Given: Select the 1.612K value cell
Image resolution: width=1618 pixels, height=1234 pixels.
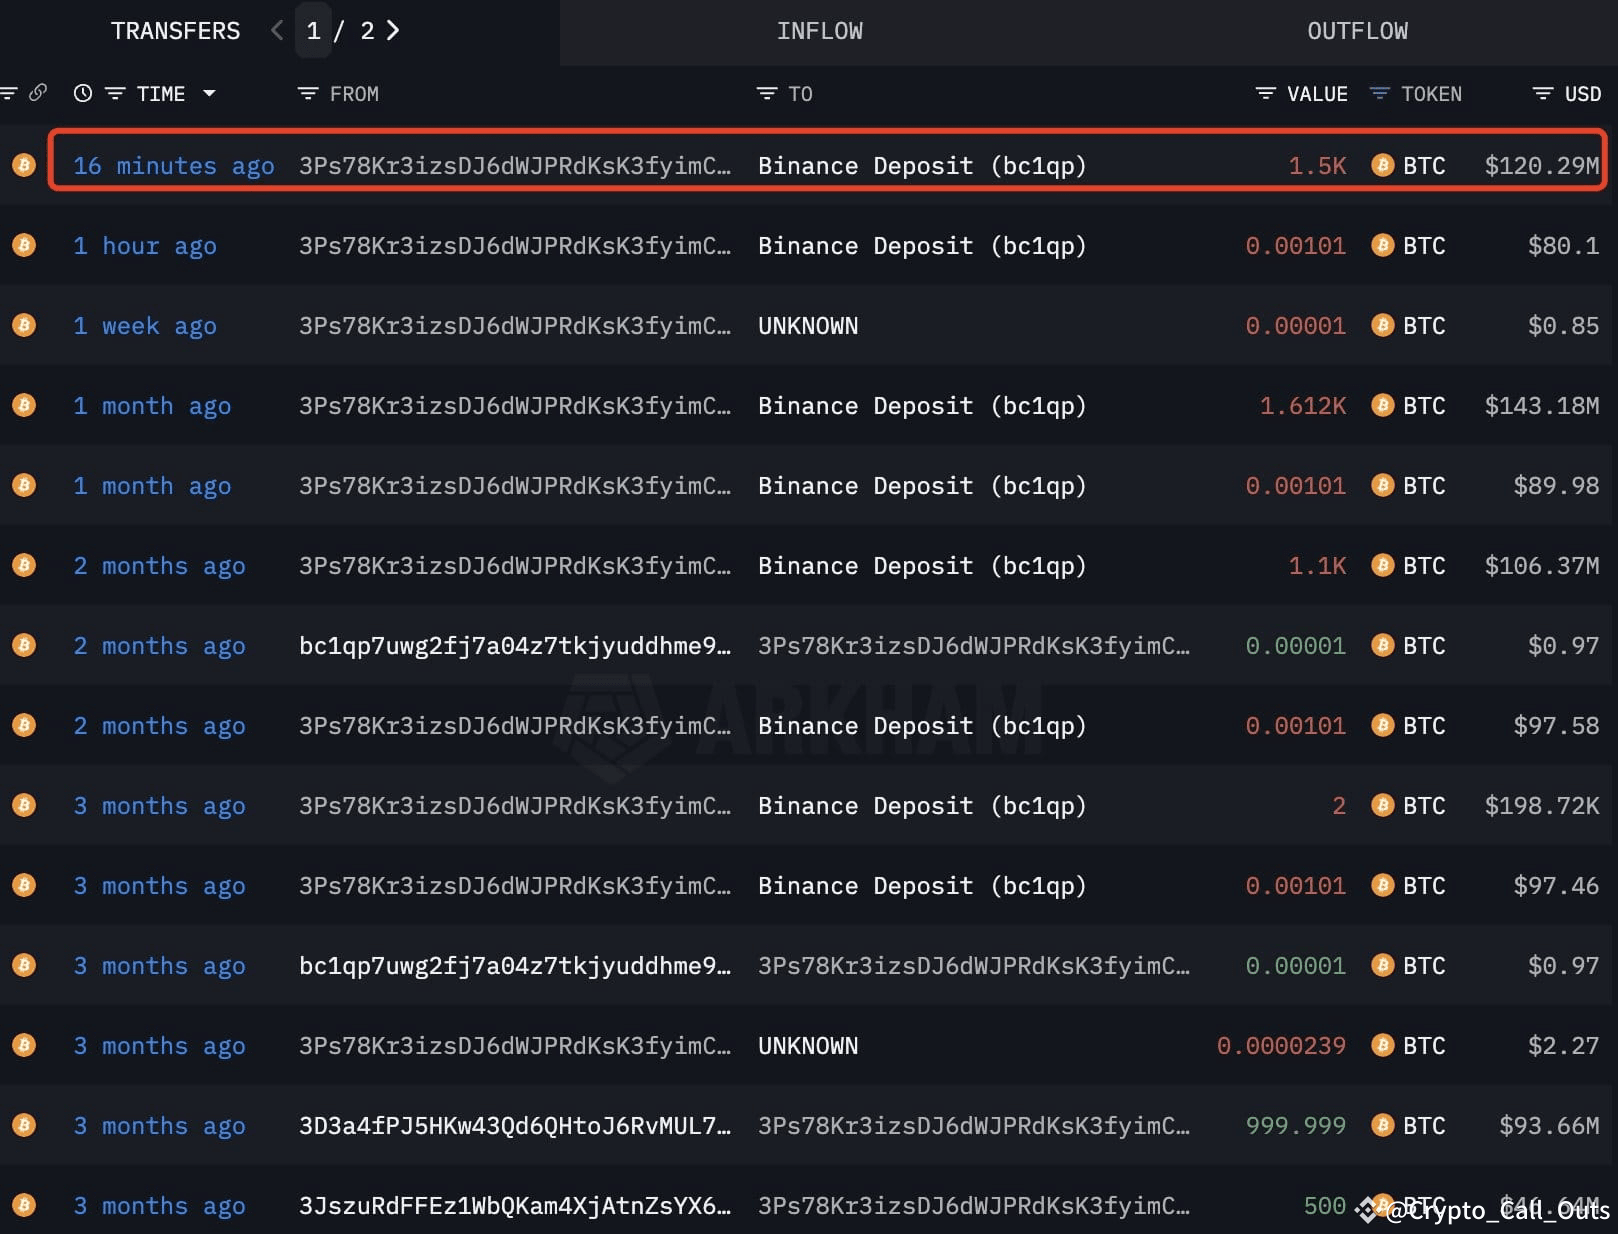Looking at the screenshot, I should coord(1303,406).
